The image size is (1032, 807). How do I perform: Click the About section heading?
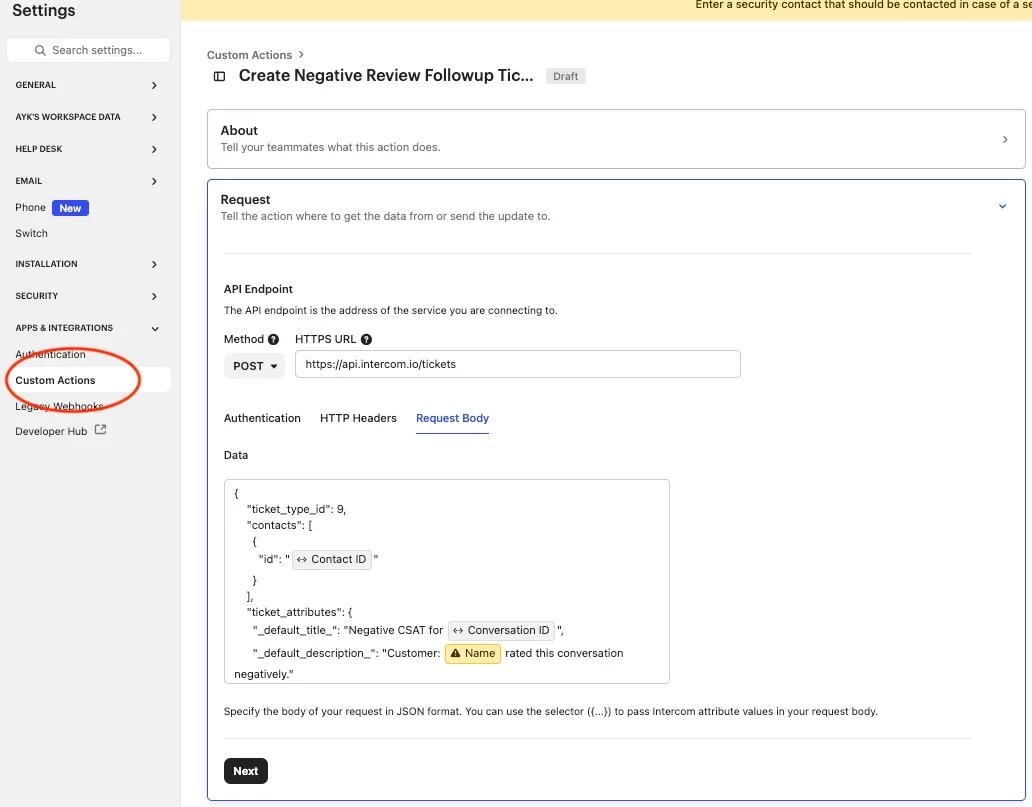(x=239, y=130)
